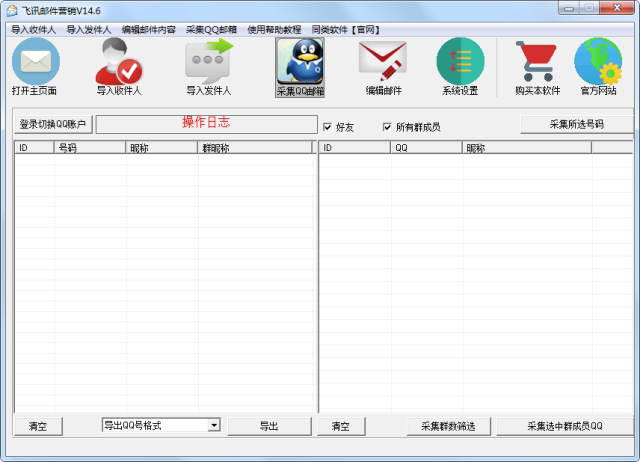The image size is (640, 462).
Task: Click the left panel 清空 button
Action: tap(38, 426)
